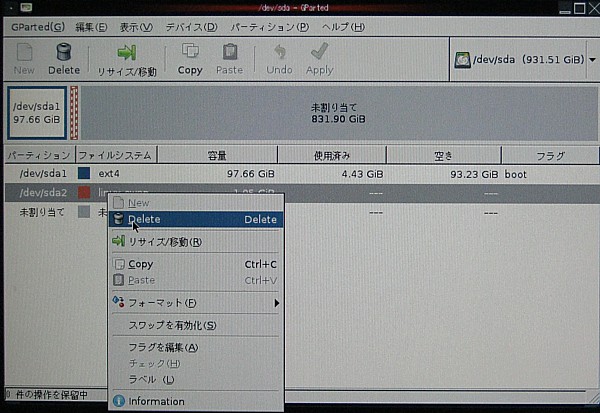The width and height of the screenshot is (600, 413).
Task: Open the ヘルプ(H) menu
Action: point(343,27)
